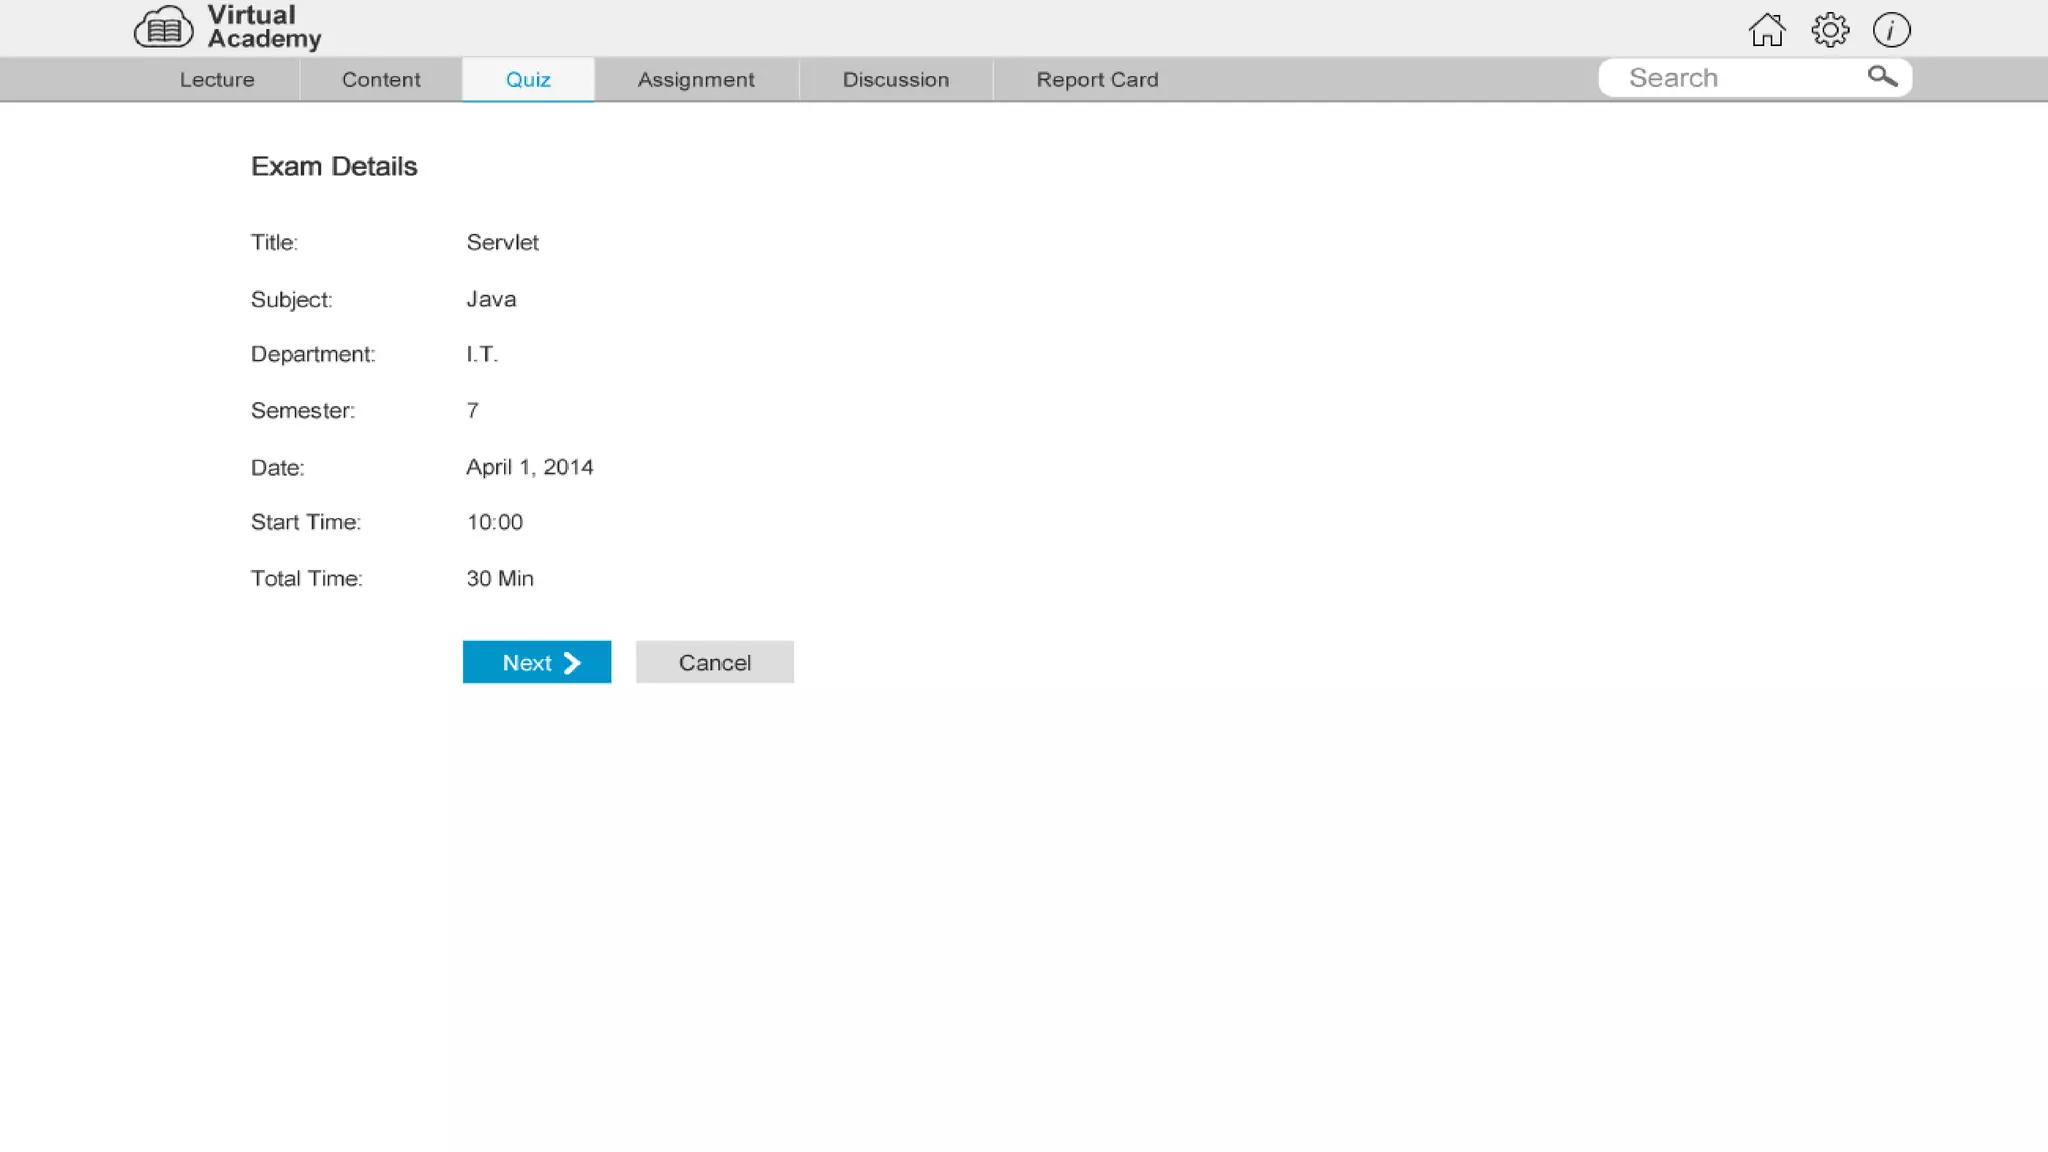Click the Servlet title value
The width and height of the screenshot is (2048, 1152).
click(x=502, y=243)
